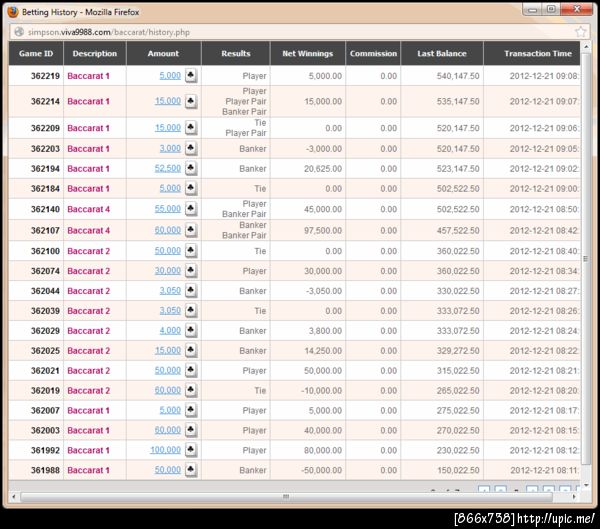Viewport: 600px width, 529px height.
Task: Open amount link 30,000 for game 362074
Action: tap(168, 271)
